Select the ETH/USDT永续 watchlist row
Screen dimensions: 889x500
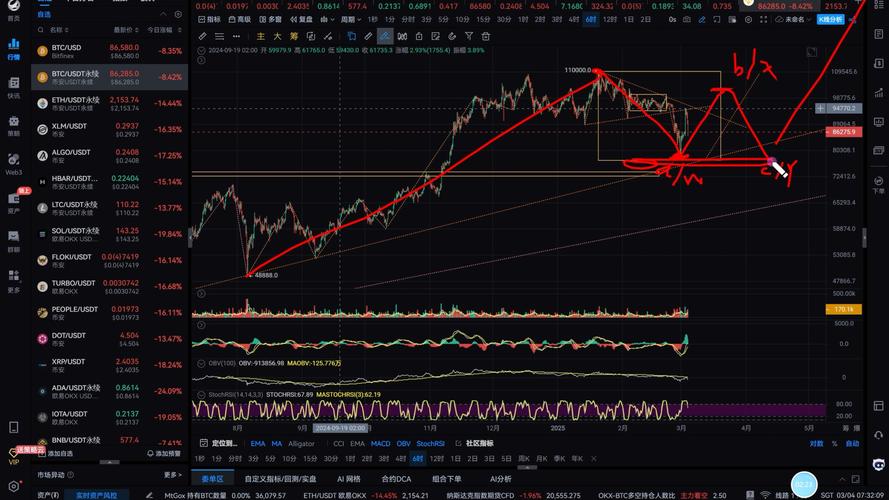pyautogui.click(x=109, y=103)
